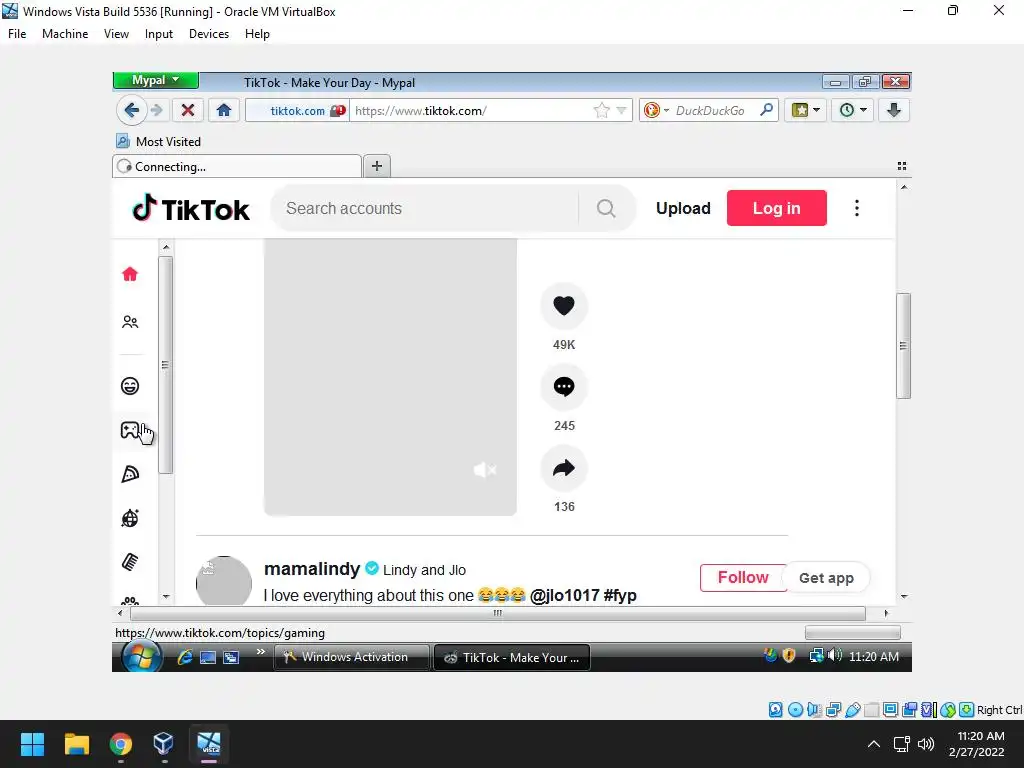
Task: Go forward with the browser forward arrow
Action: pos(156,110)
